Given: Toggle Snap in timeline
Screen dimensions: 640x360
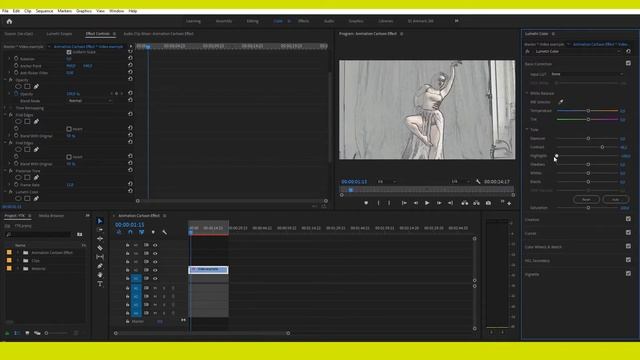Looking at the screenshot, I should [130, 232].
